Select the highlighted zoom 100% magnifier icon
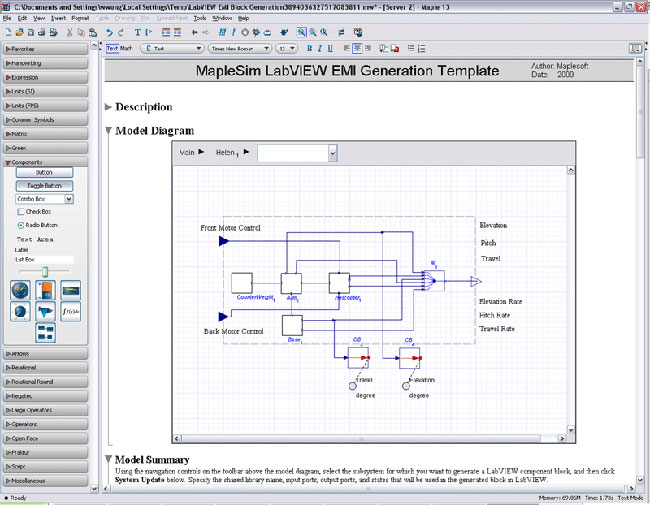 pyautogui.click(x=301, y=32)
